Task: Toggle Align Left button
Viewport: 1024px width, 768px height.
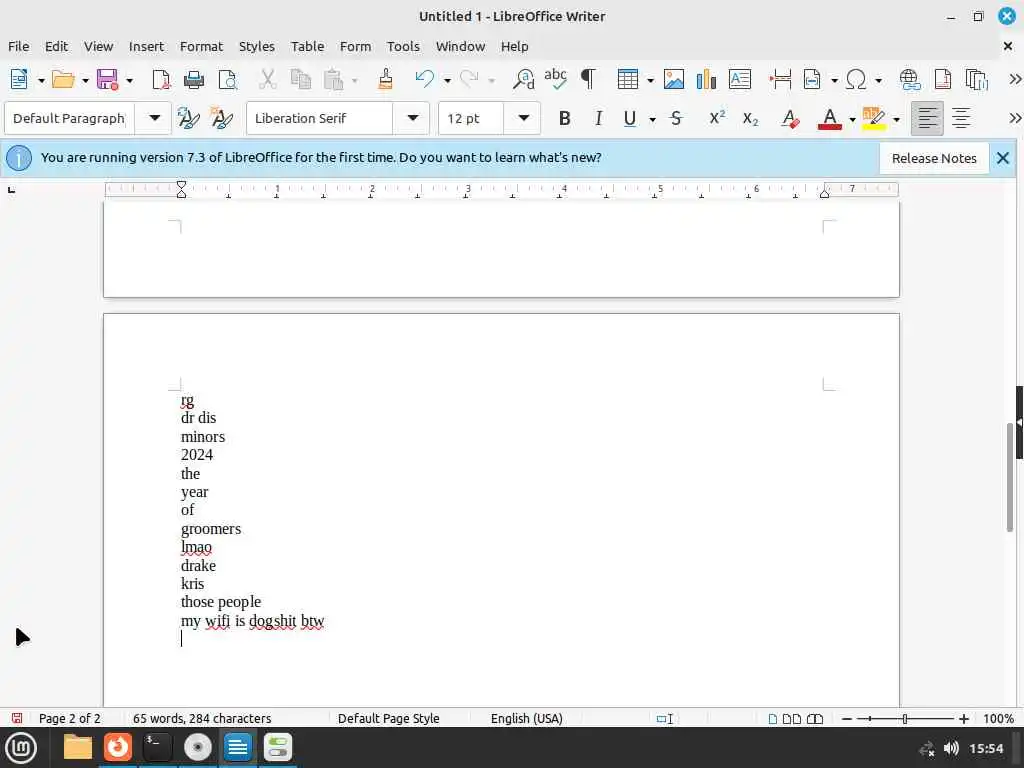Action: [x=927, y=119]
